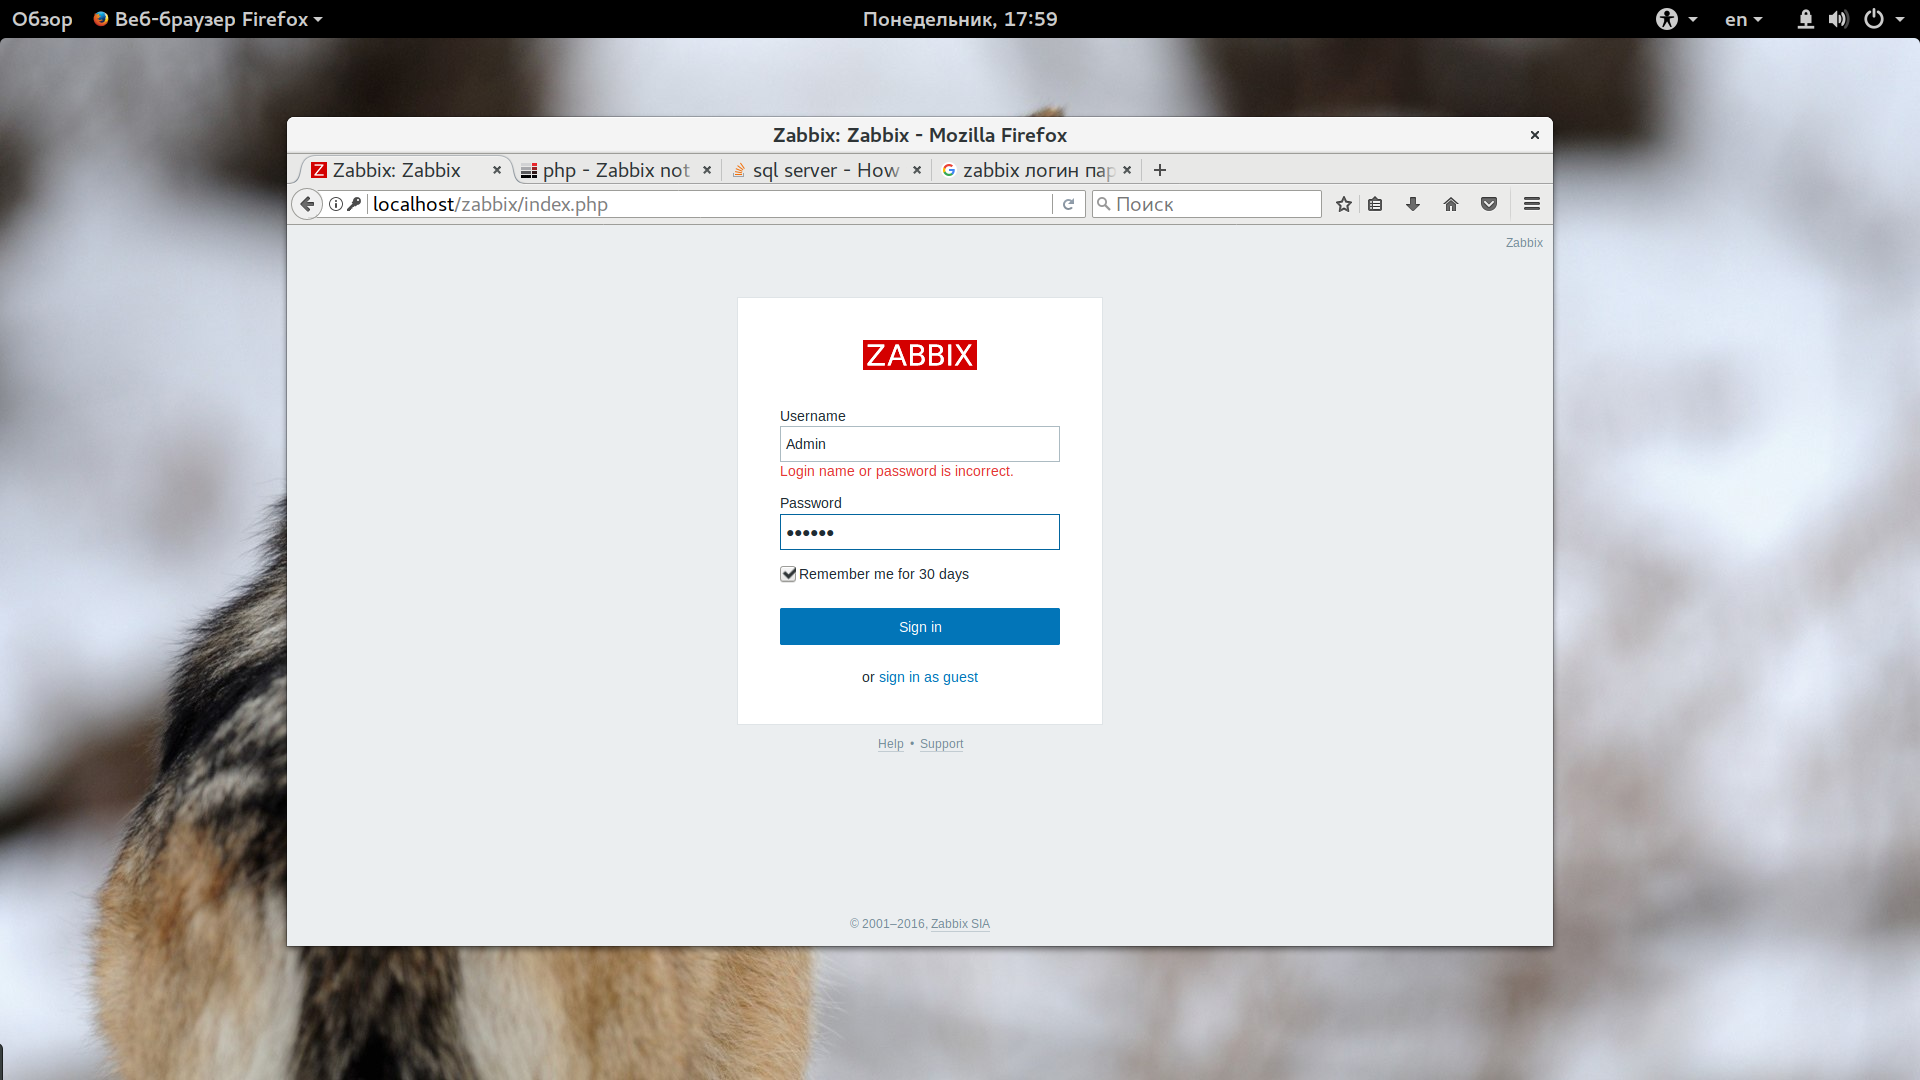Close the zabbix логин пар tab
Screen dimensions: 1920x1080
1127,170
